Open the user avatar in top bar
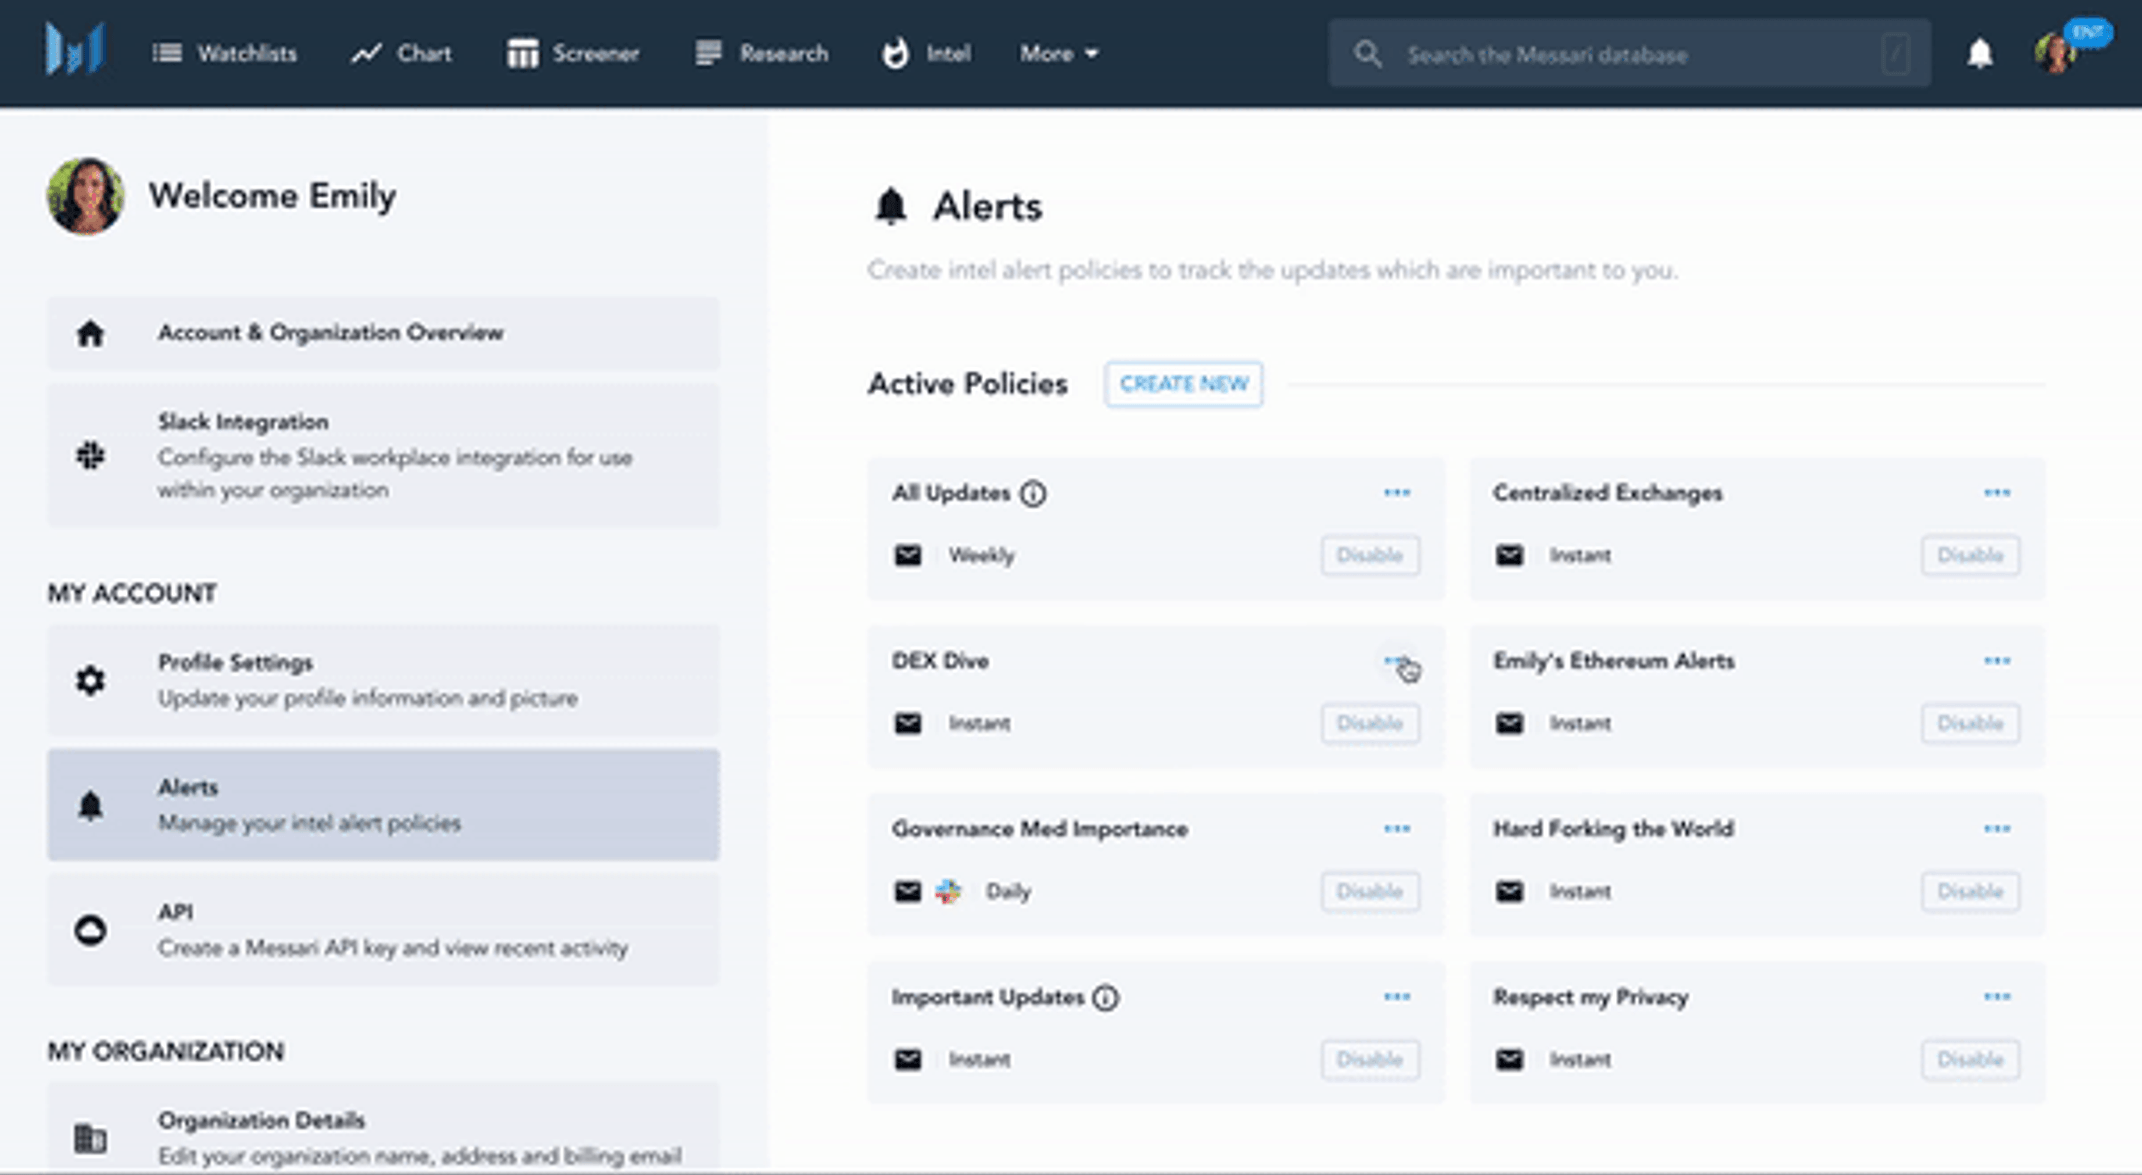 pyautogui.click(x=2055, y=53)
